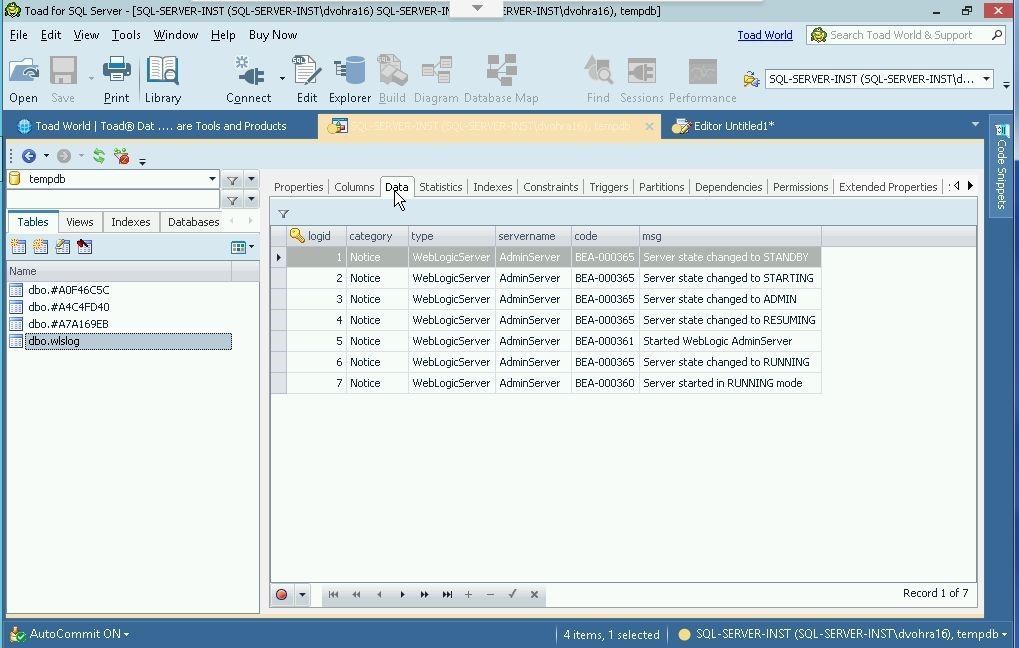Image resolution: width=1019 pixels, height=648 pixels.
Task: Sort by the servername column header
Action: (x=532, y=236)
